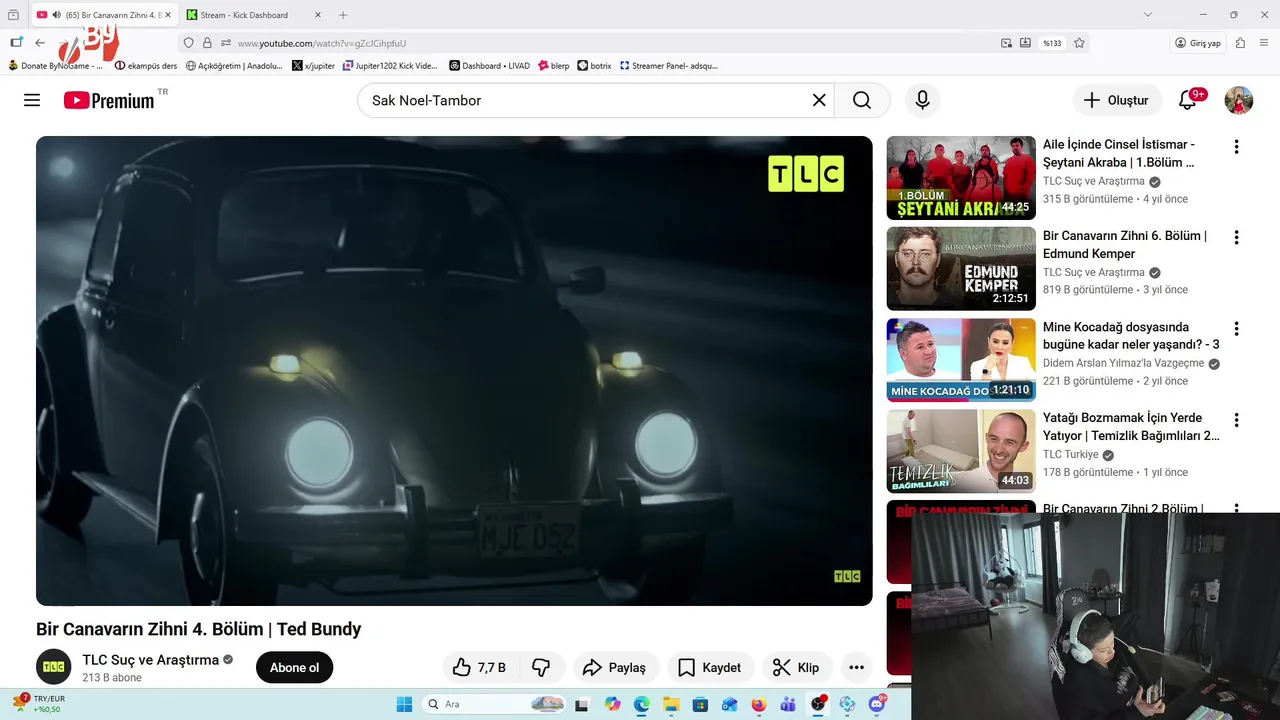Screen dimensions: 1280x720
Task: Open Firefox application menu
Action: [1265, 43]
